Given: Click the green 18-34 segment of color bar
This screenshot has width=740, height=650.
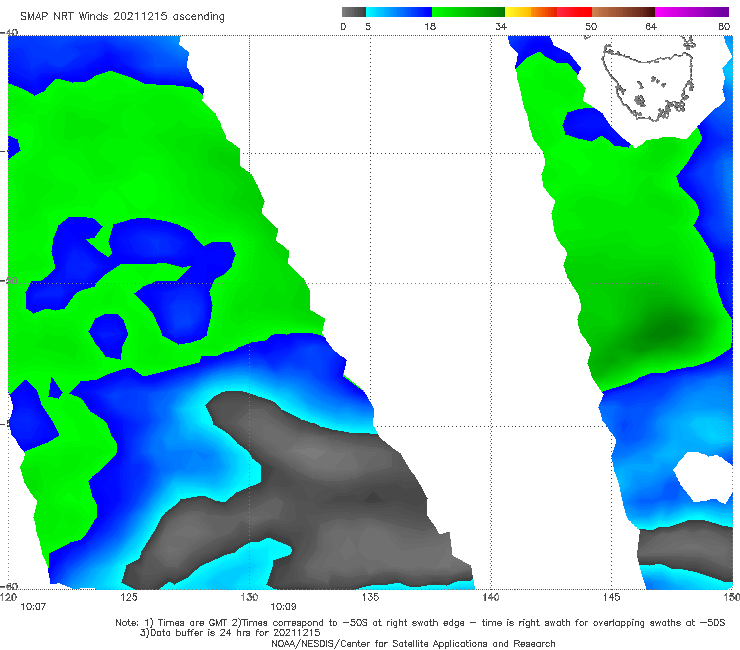Looking at the screenshot, I should [468, 12].
